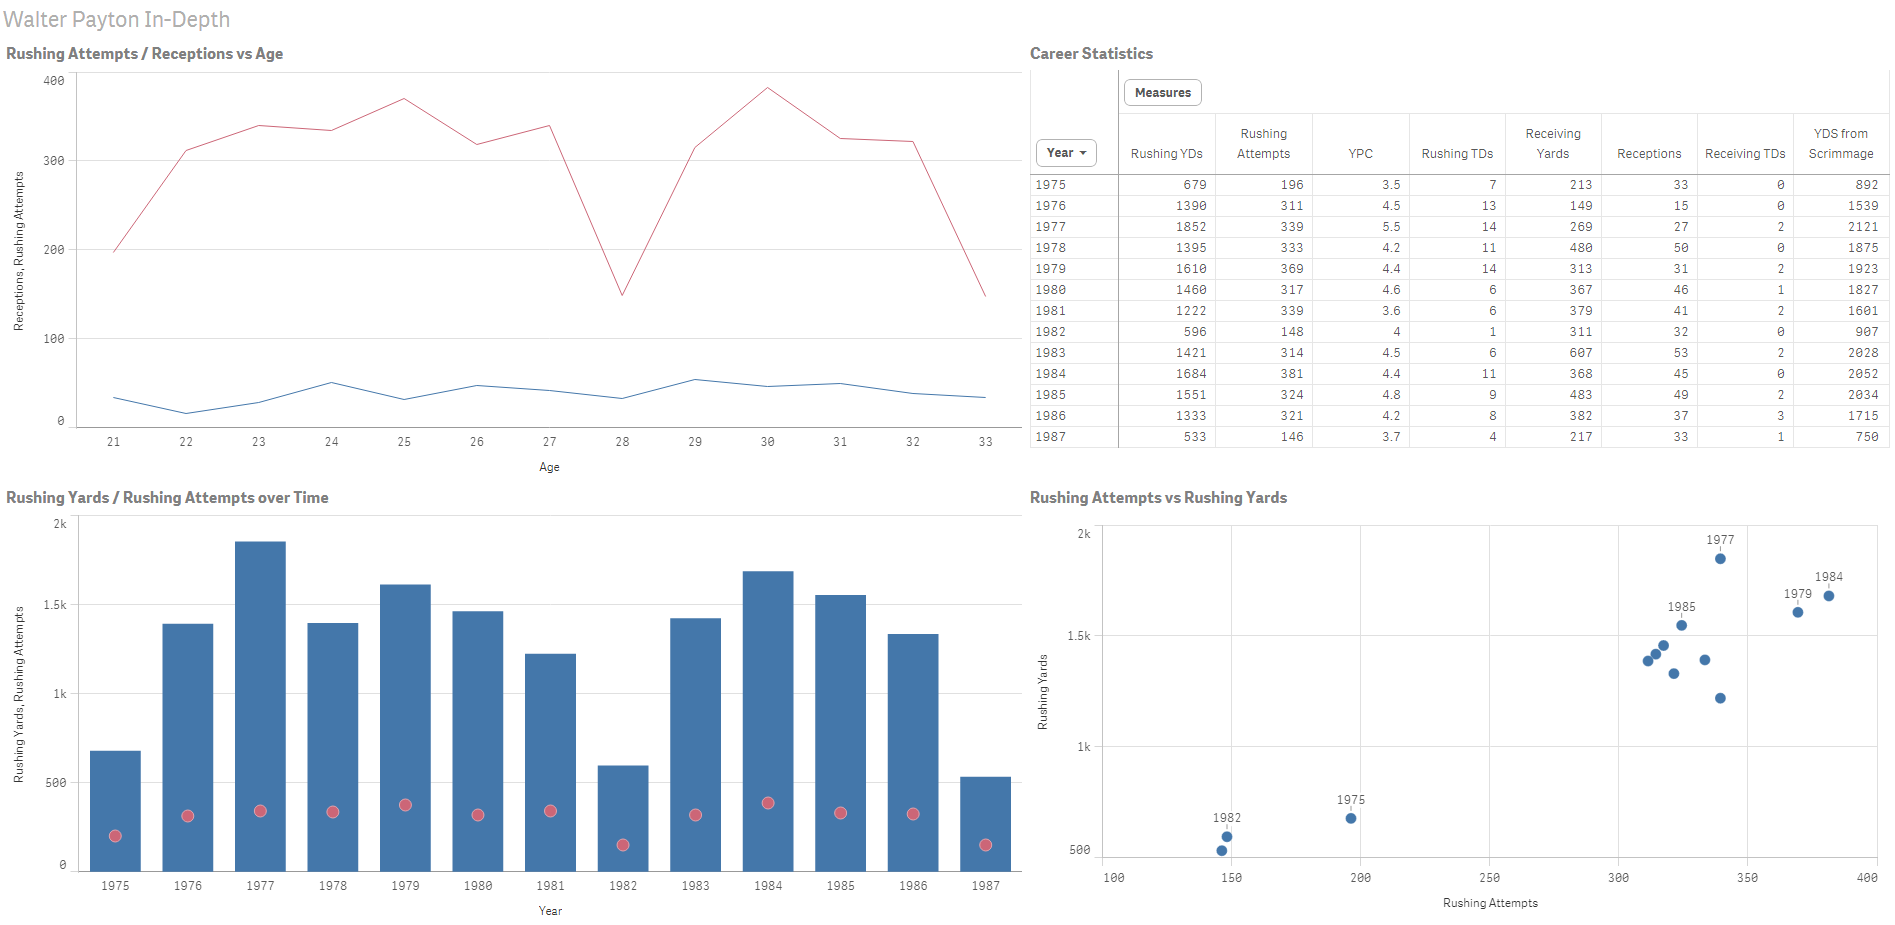Click the 1979 scatter plot point
Viewport: 1895px width, 925px height.
[1798, 612]
